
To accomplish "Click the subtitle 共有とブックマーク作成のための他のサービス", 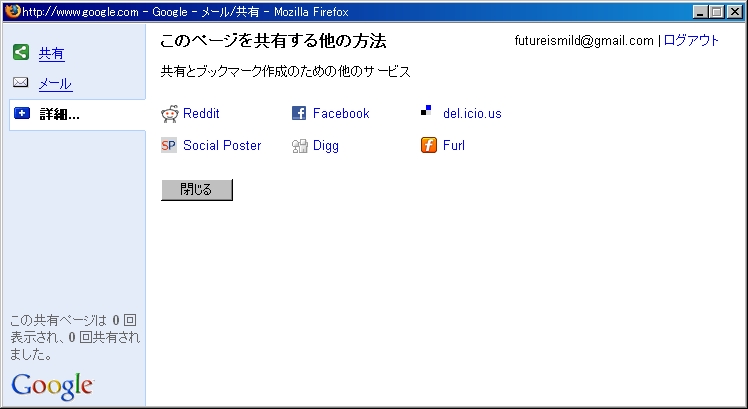I will (285, 72).
